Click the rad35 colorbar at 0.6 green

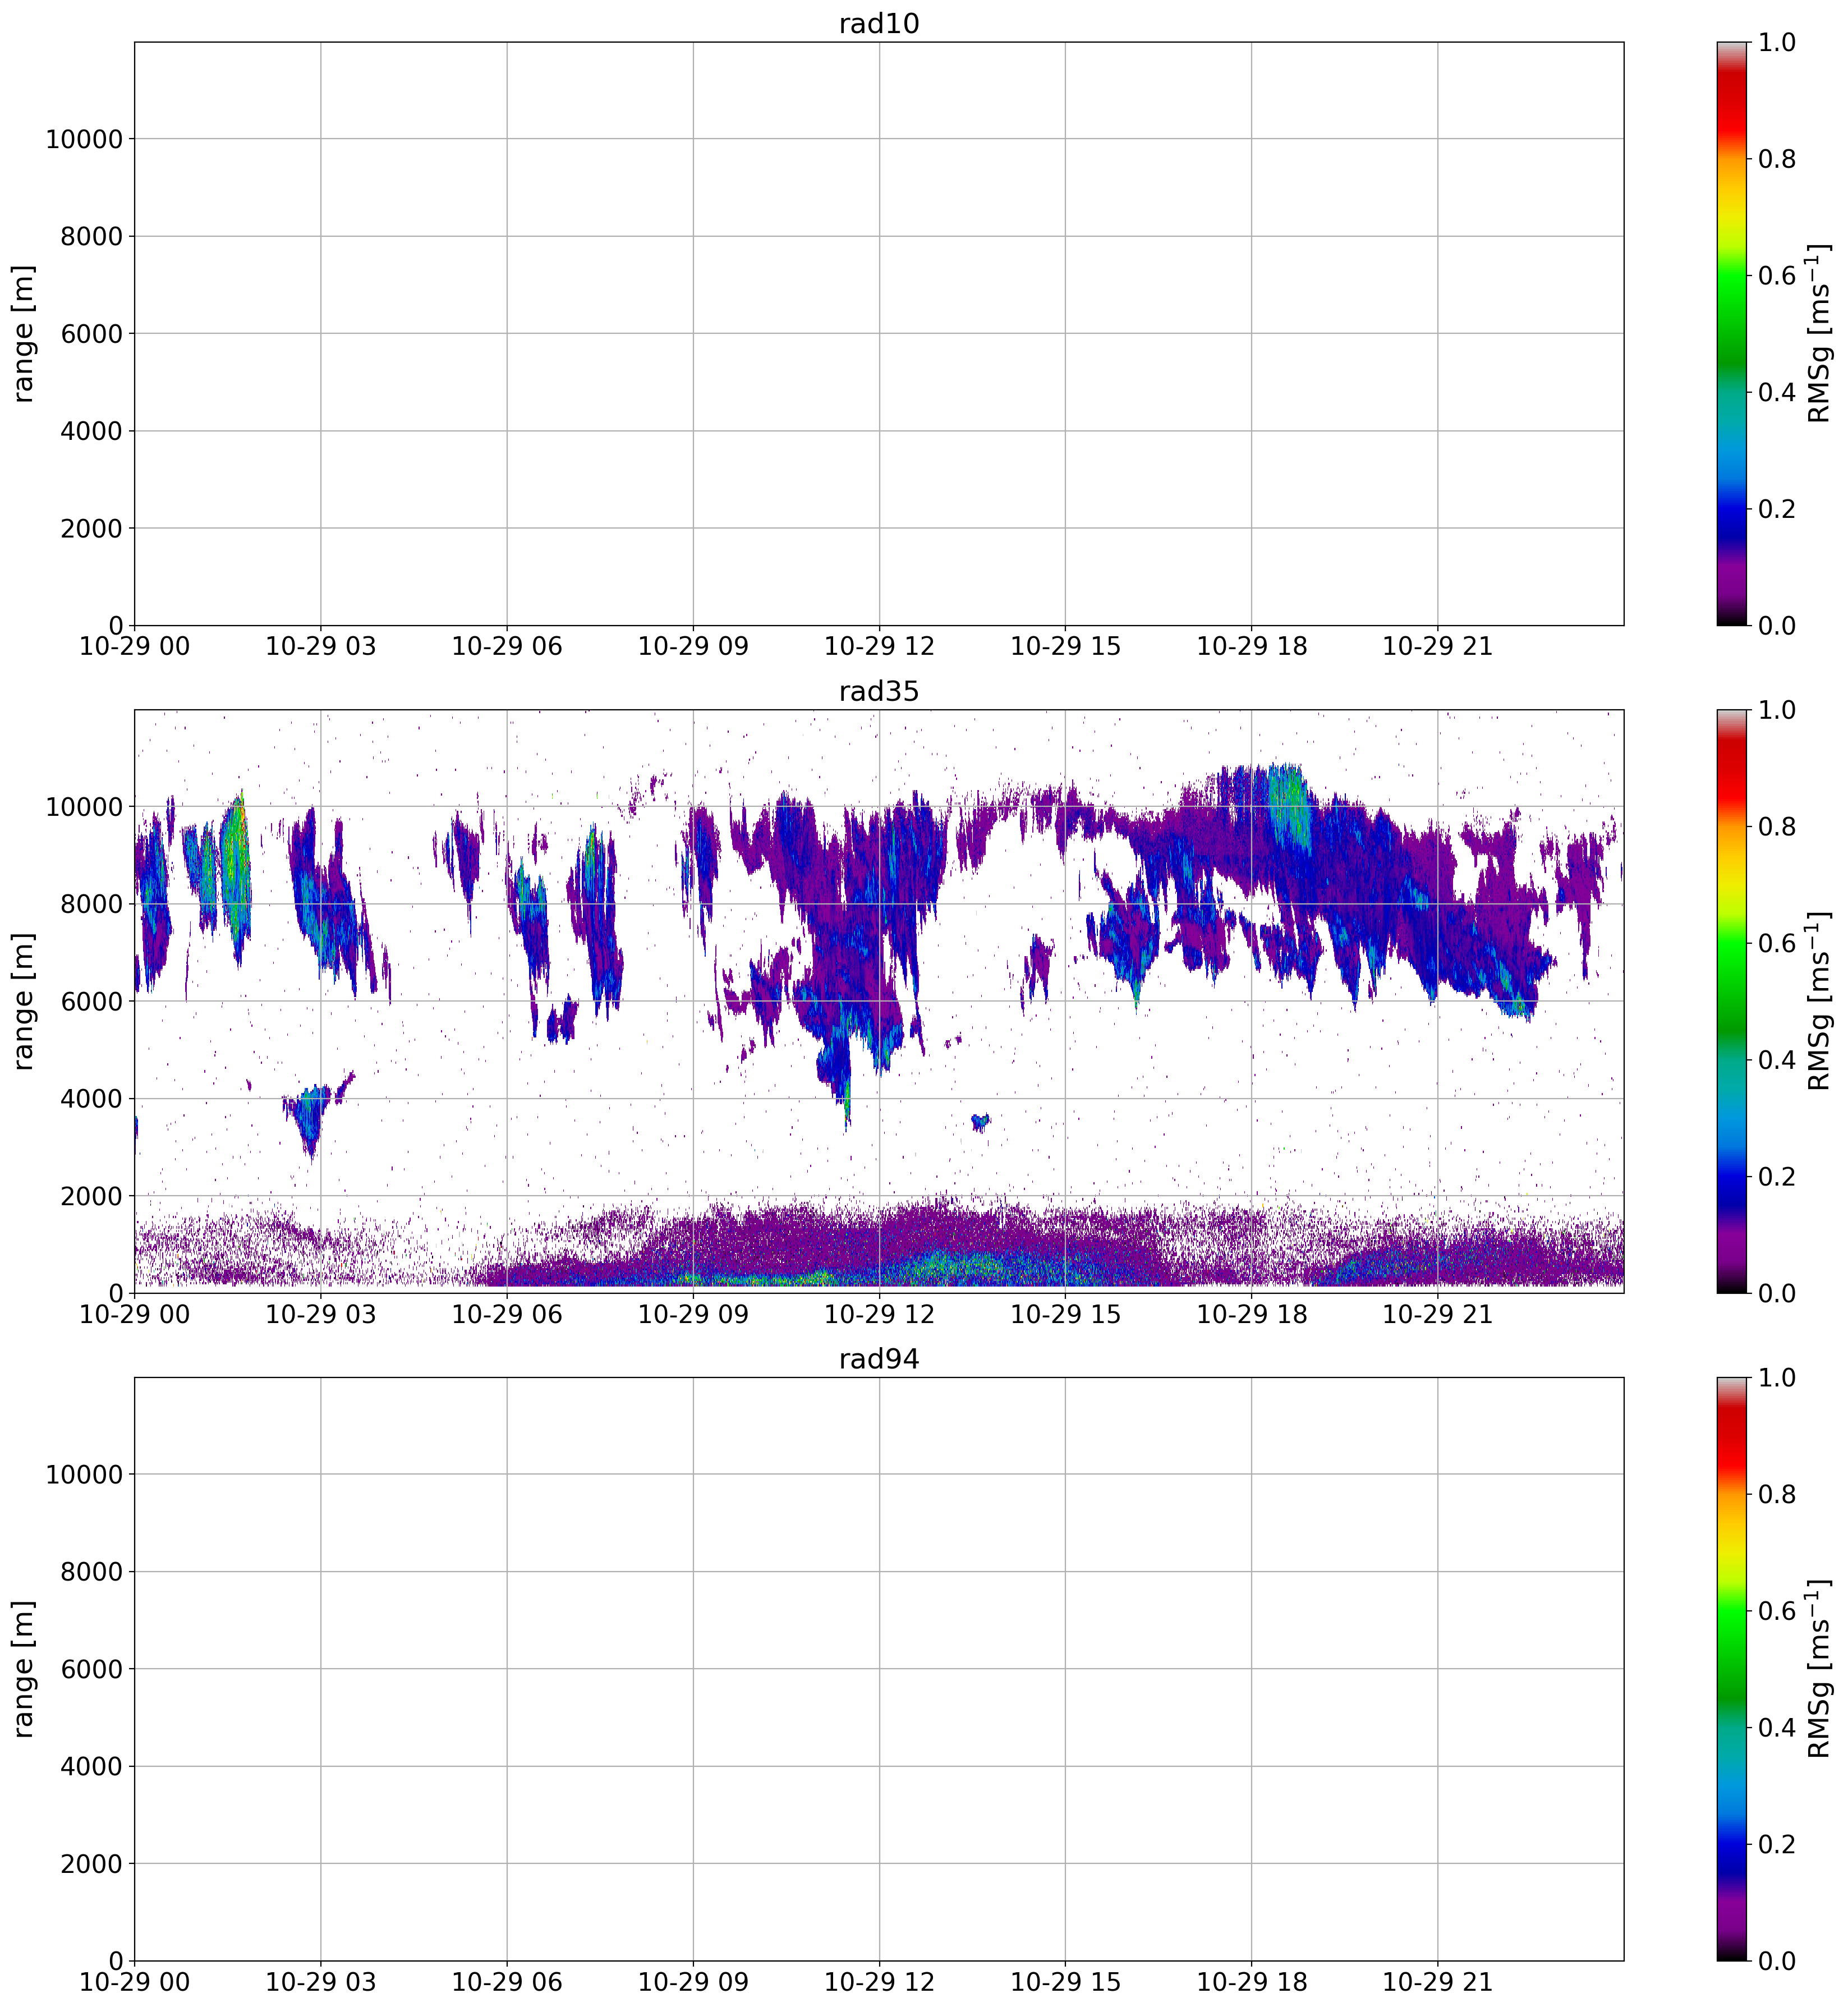[x=1732, y=944]
